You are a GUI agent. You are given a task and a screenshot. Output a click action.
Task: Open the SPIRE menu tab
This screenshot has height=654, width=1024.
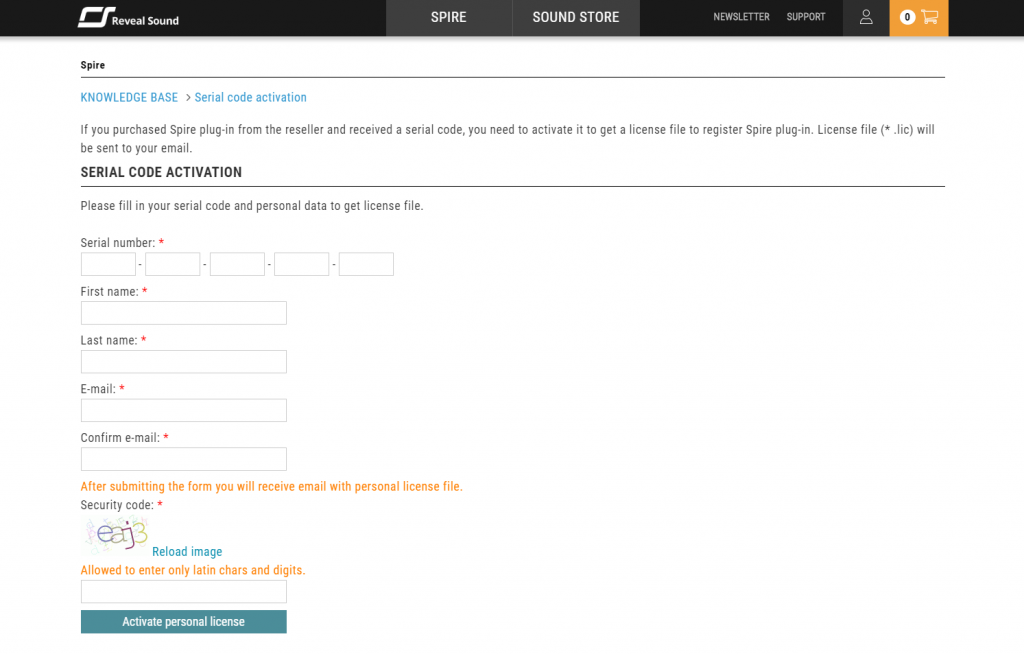pyautogui.click(x=448, y=17)
